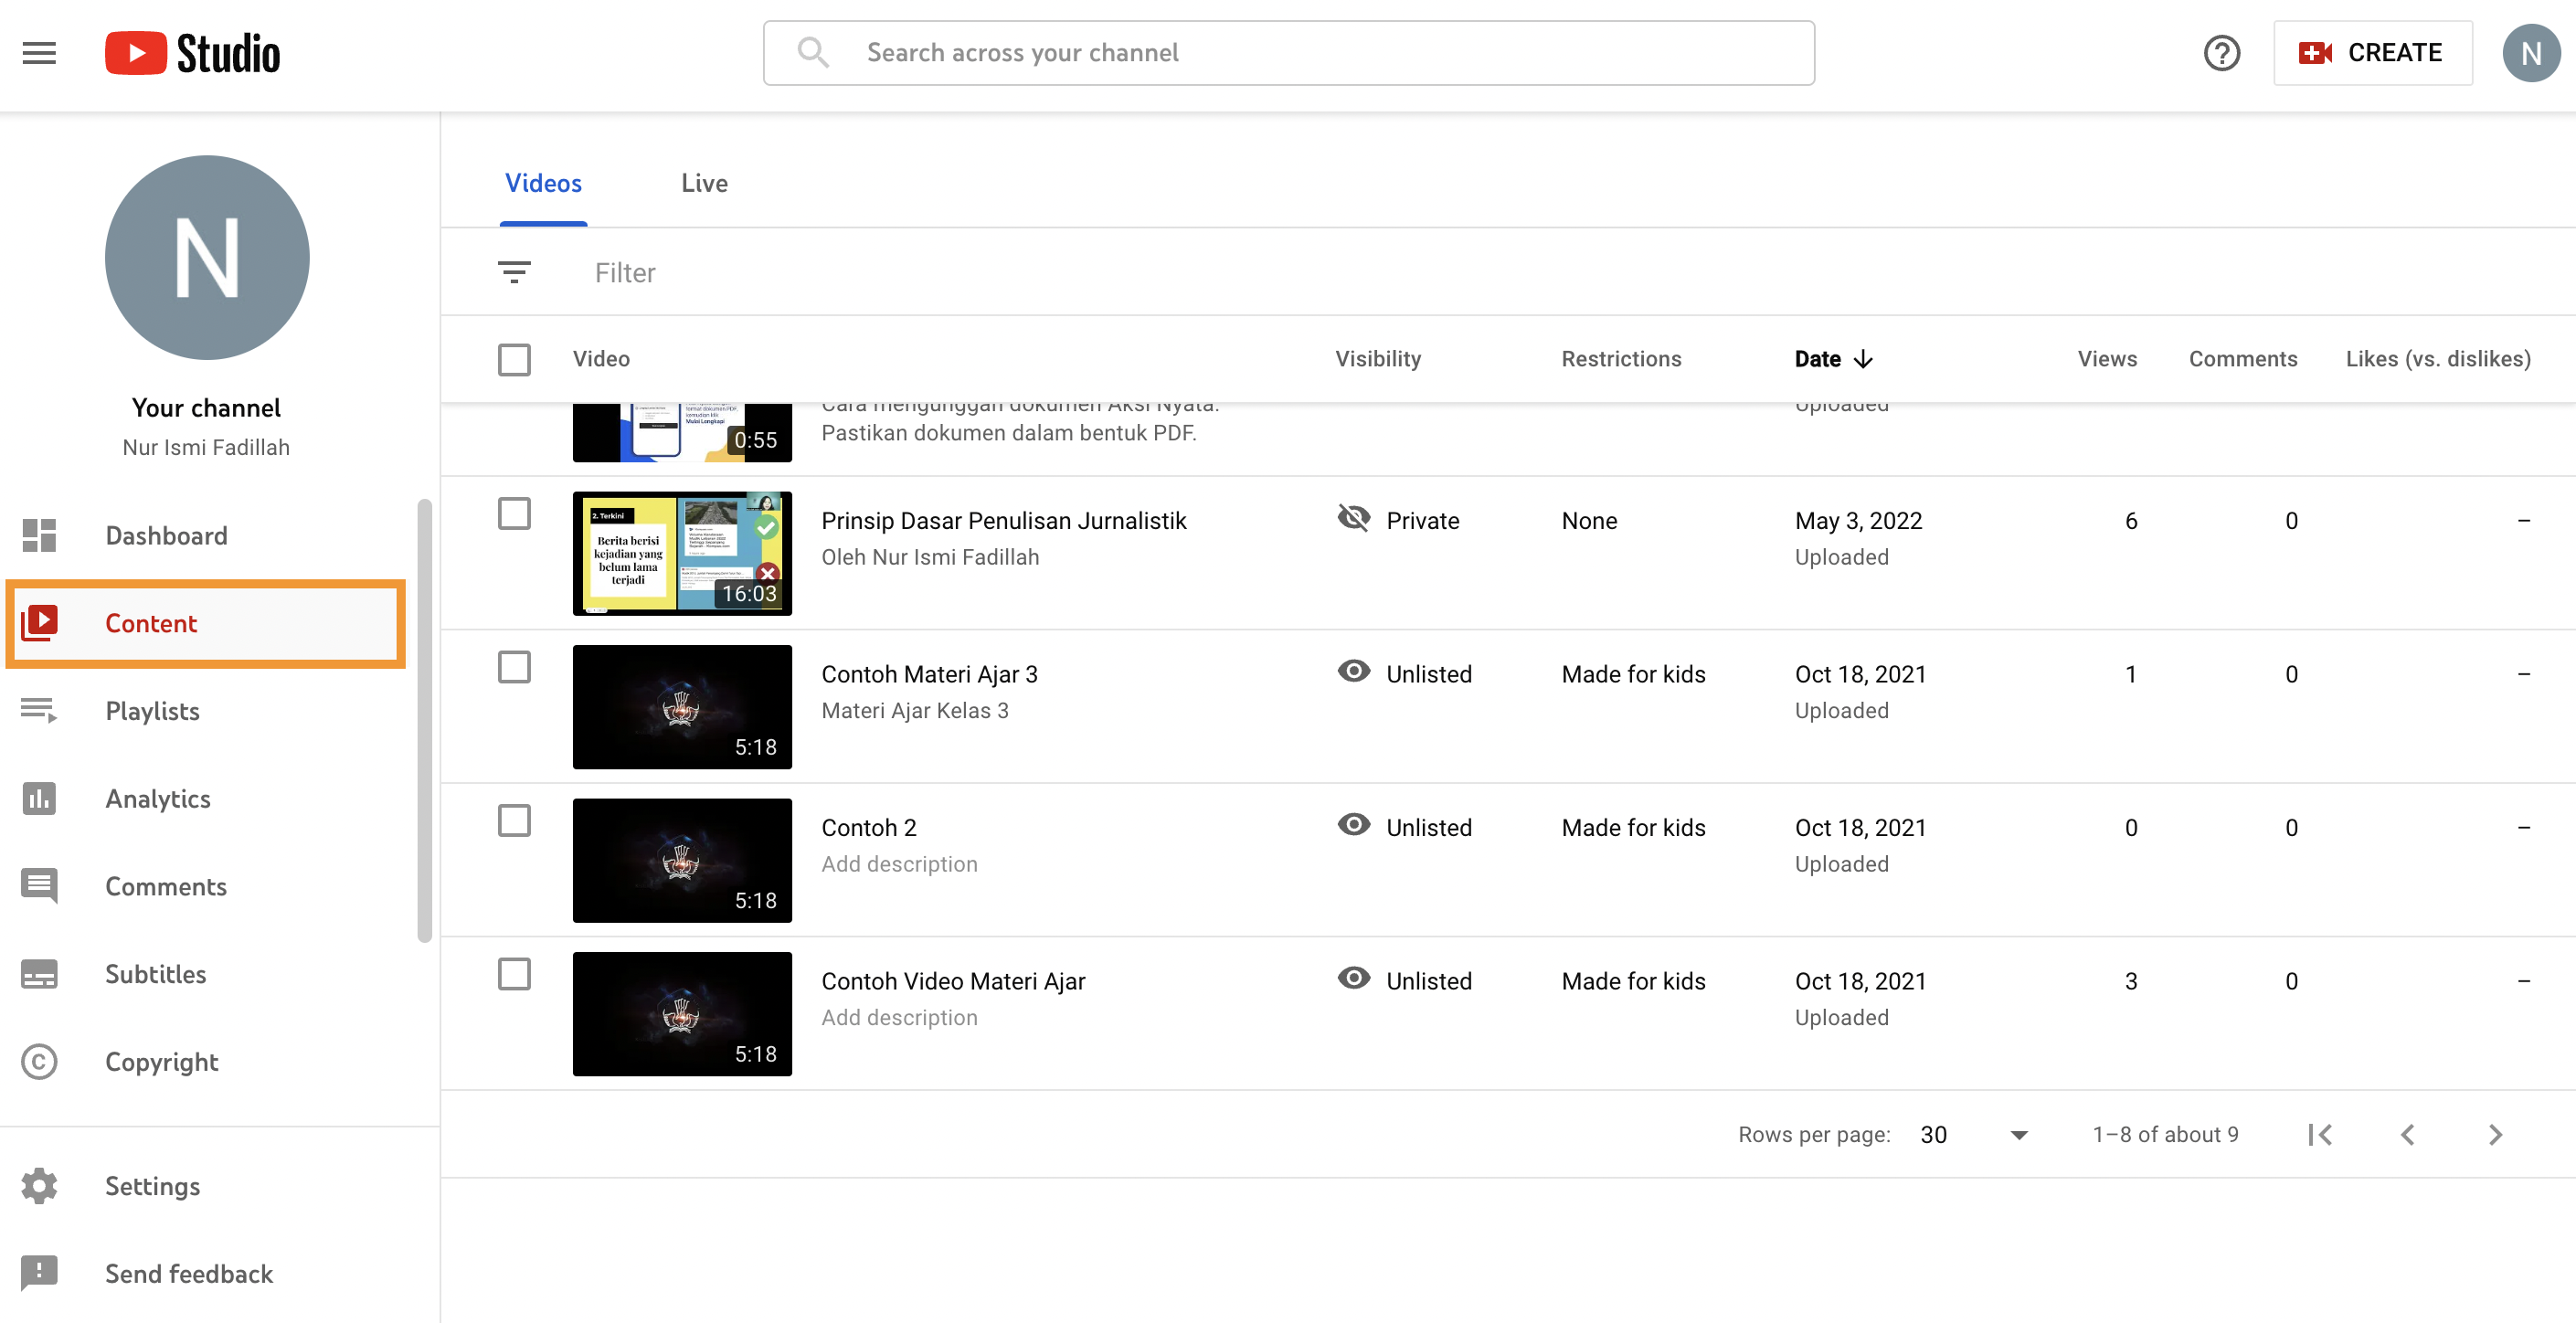Open the hamburger navigation menu
2576x1323 pixels.
[x=39, y=53]
